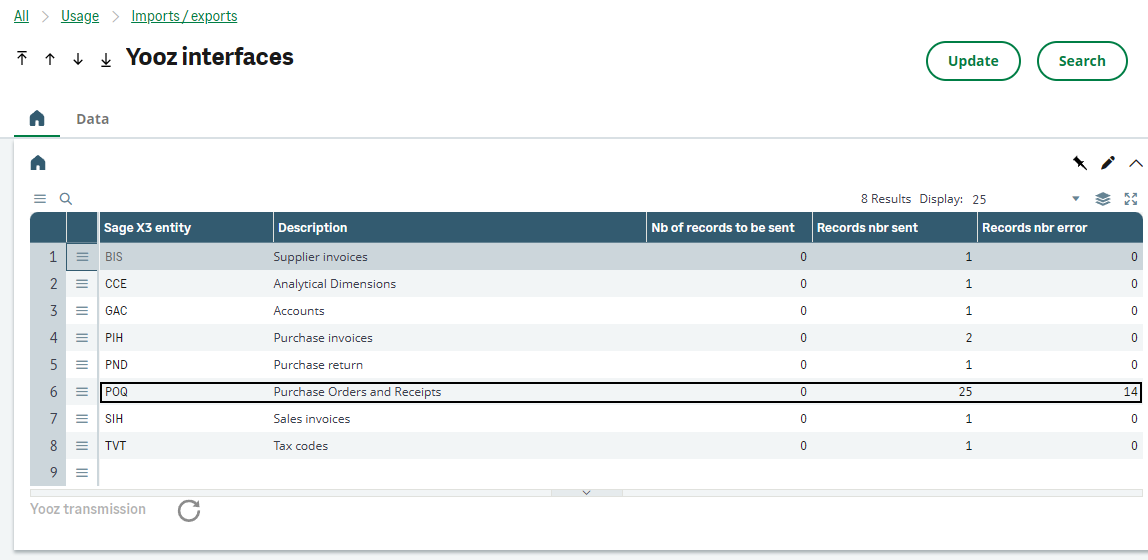Switch to the Data tab

point(93,119)
